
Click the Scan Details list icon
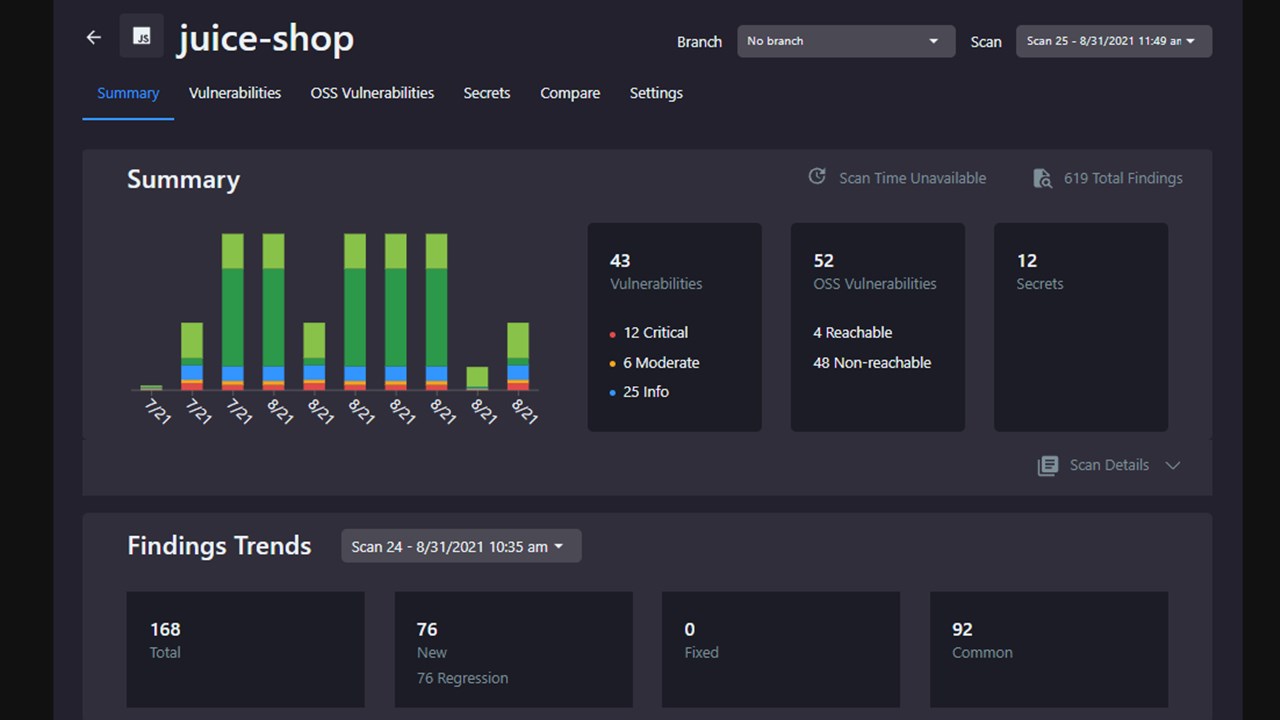coord(1047,465)
